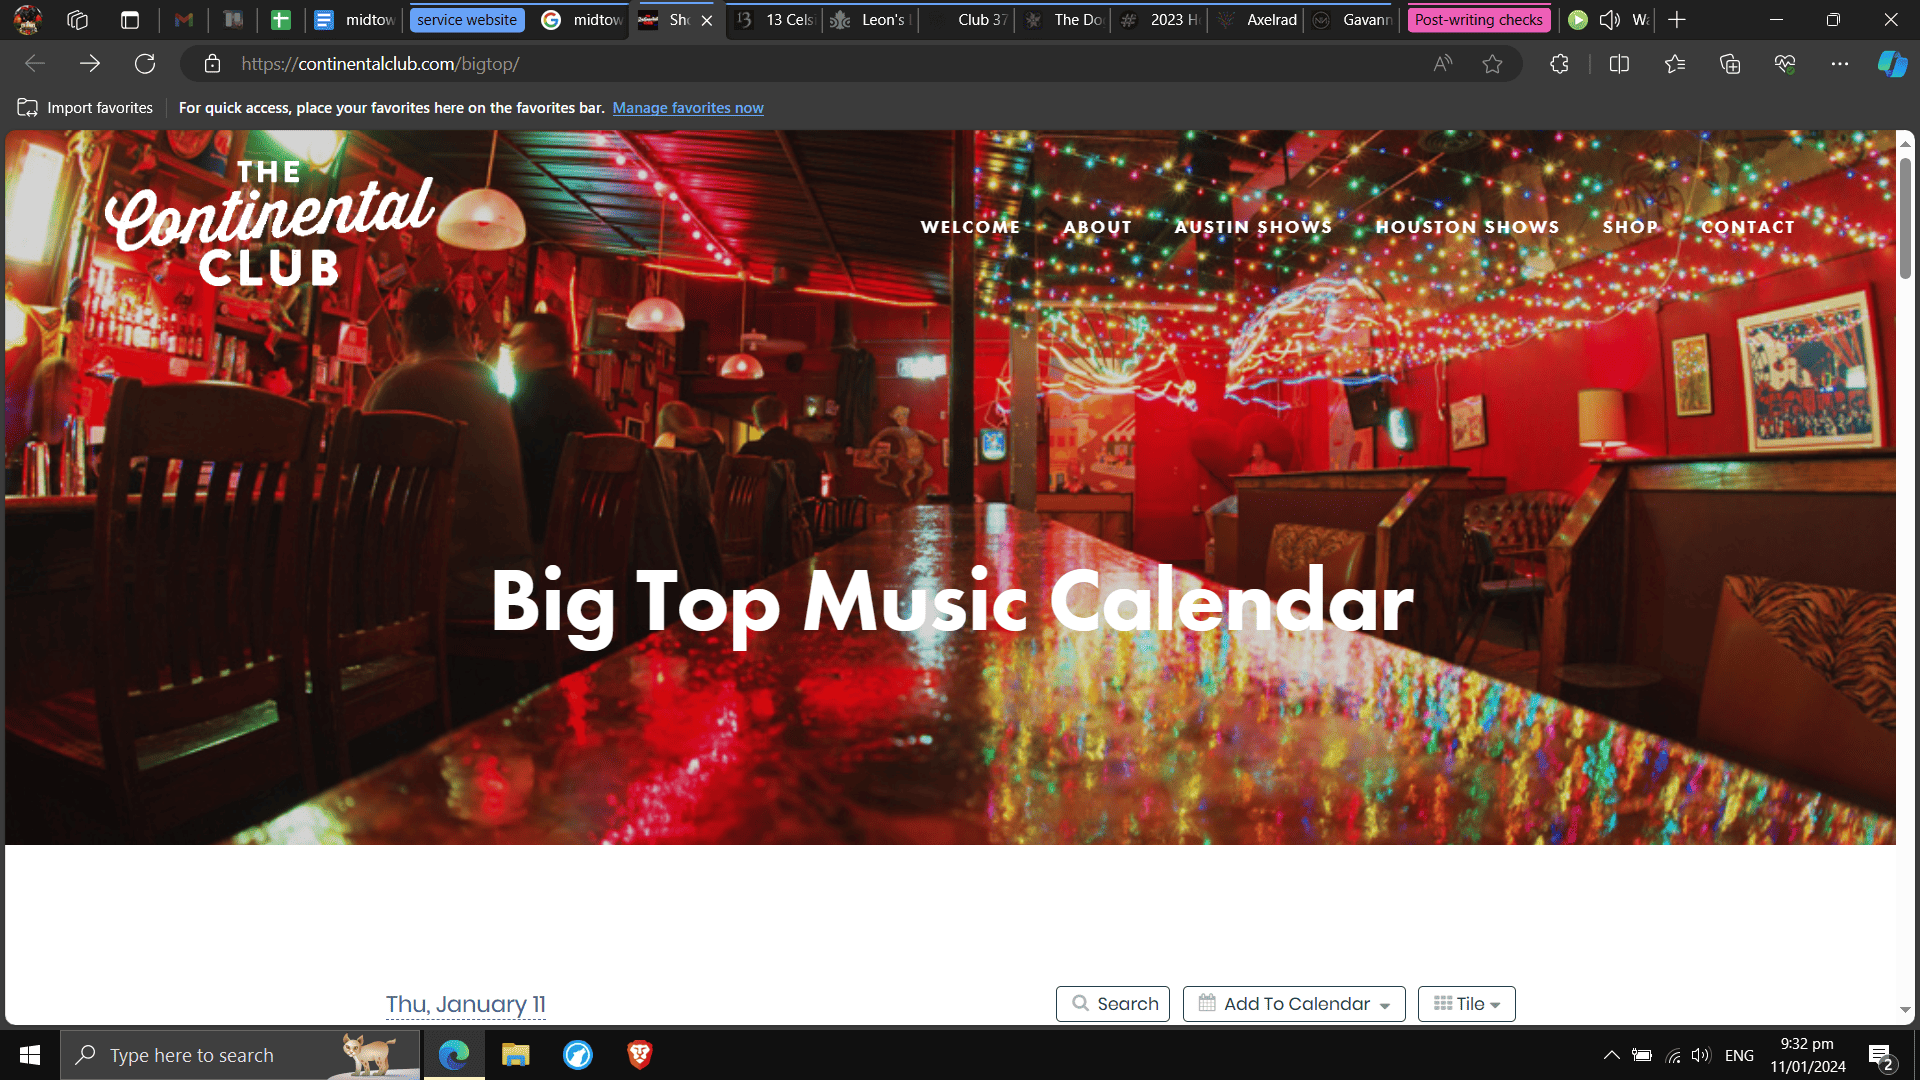Open the Favorites list icon
1920x1080 pixels.
[1675, 64]
